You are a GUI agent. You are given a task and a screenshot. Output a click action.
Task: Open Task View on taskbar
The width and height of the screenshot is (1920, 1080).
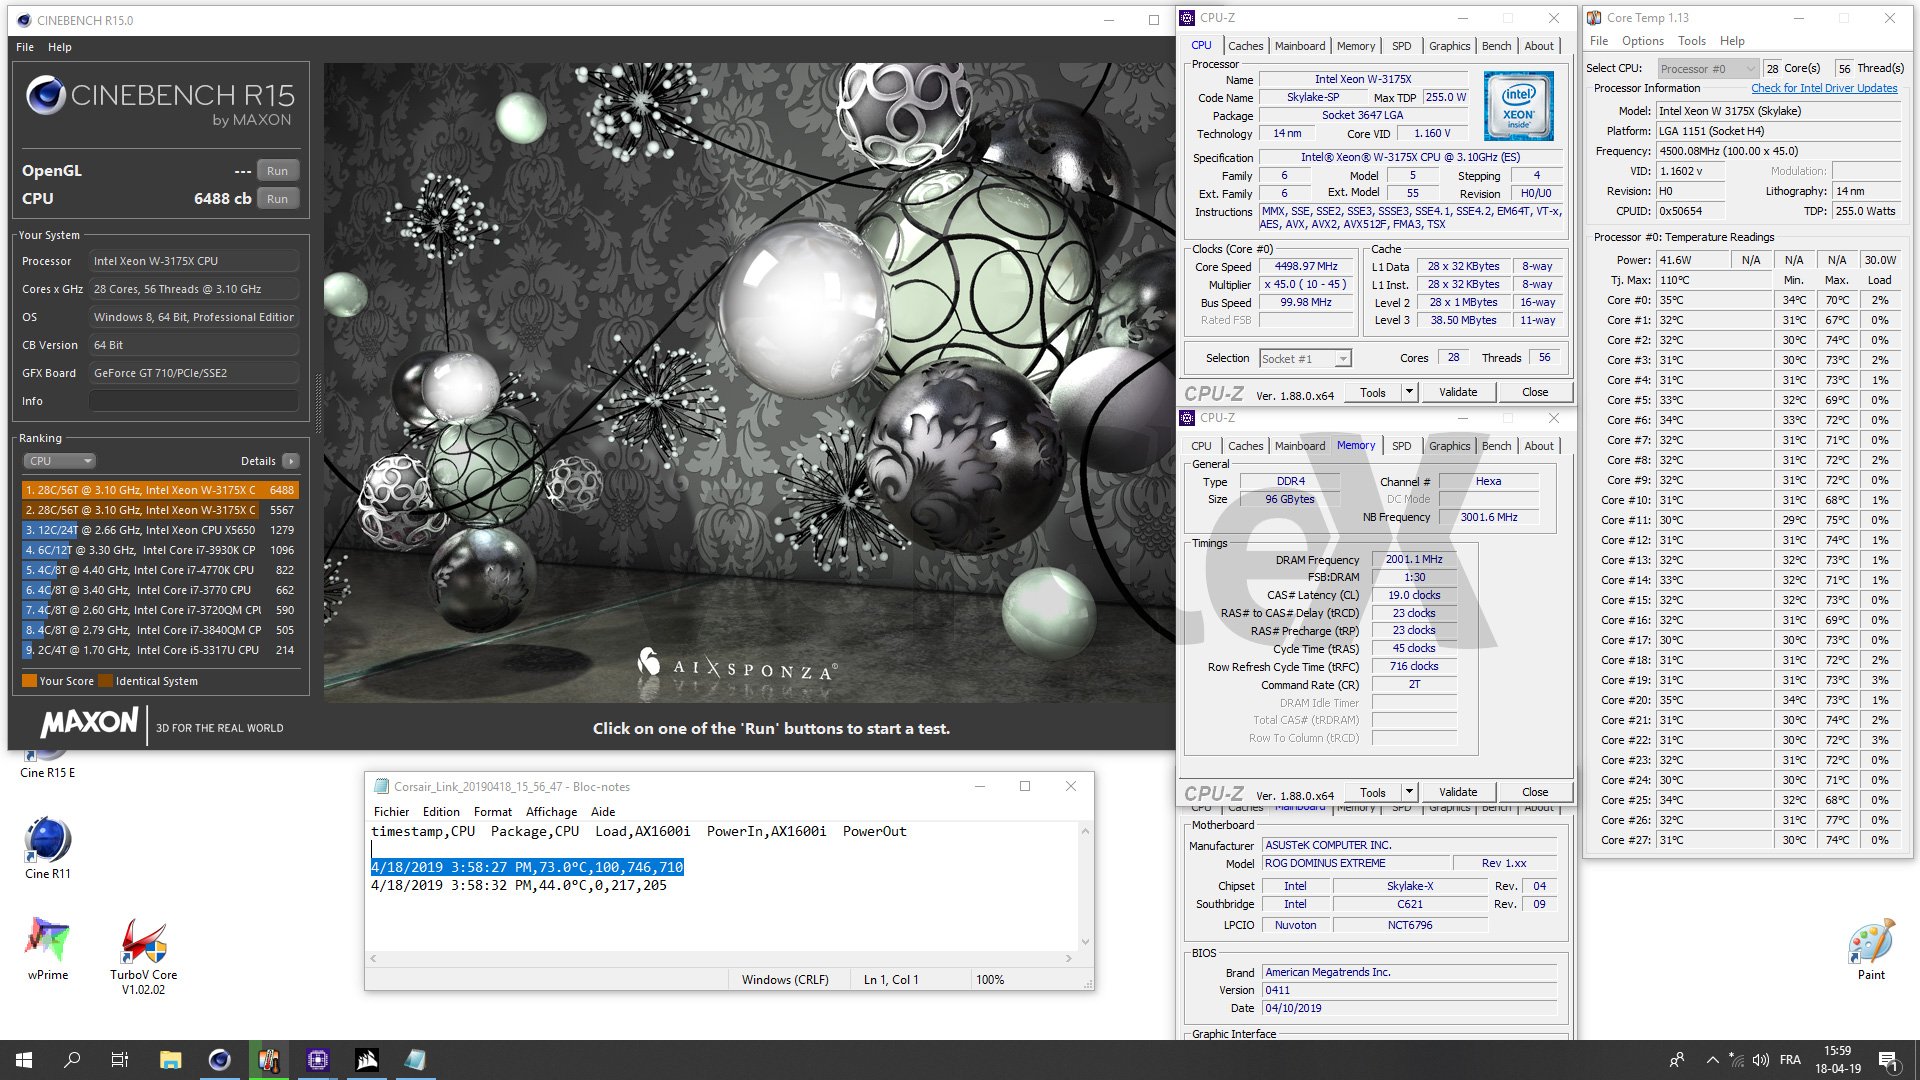[x=120, y=1060]
